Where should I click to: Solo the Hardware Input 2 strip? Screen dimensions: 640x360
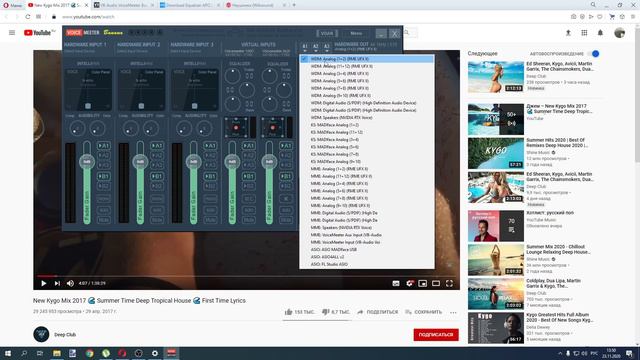[x=157, y=210]
